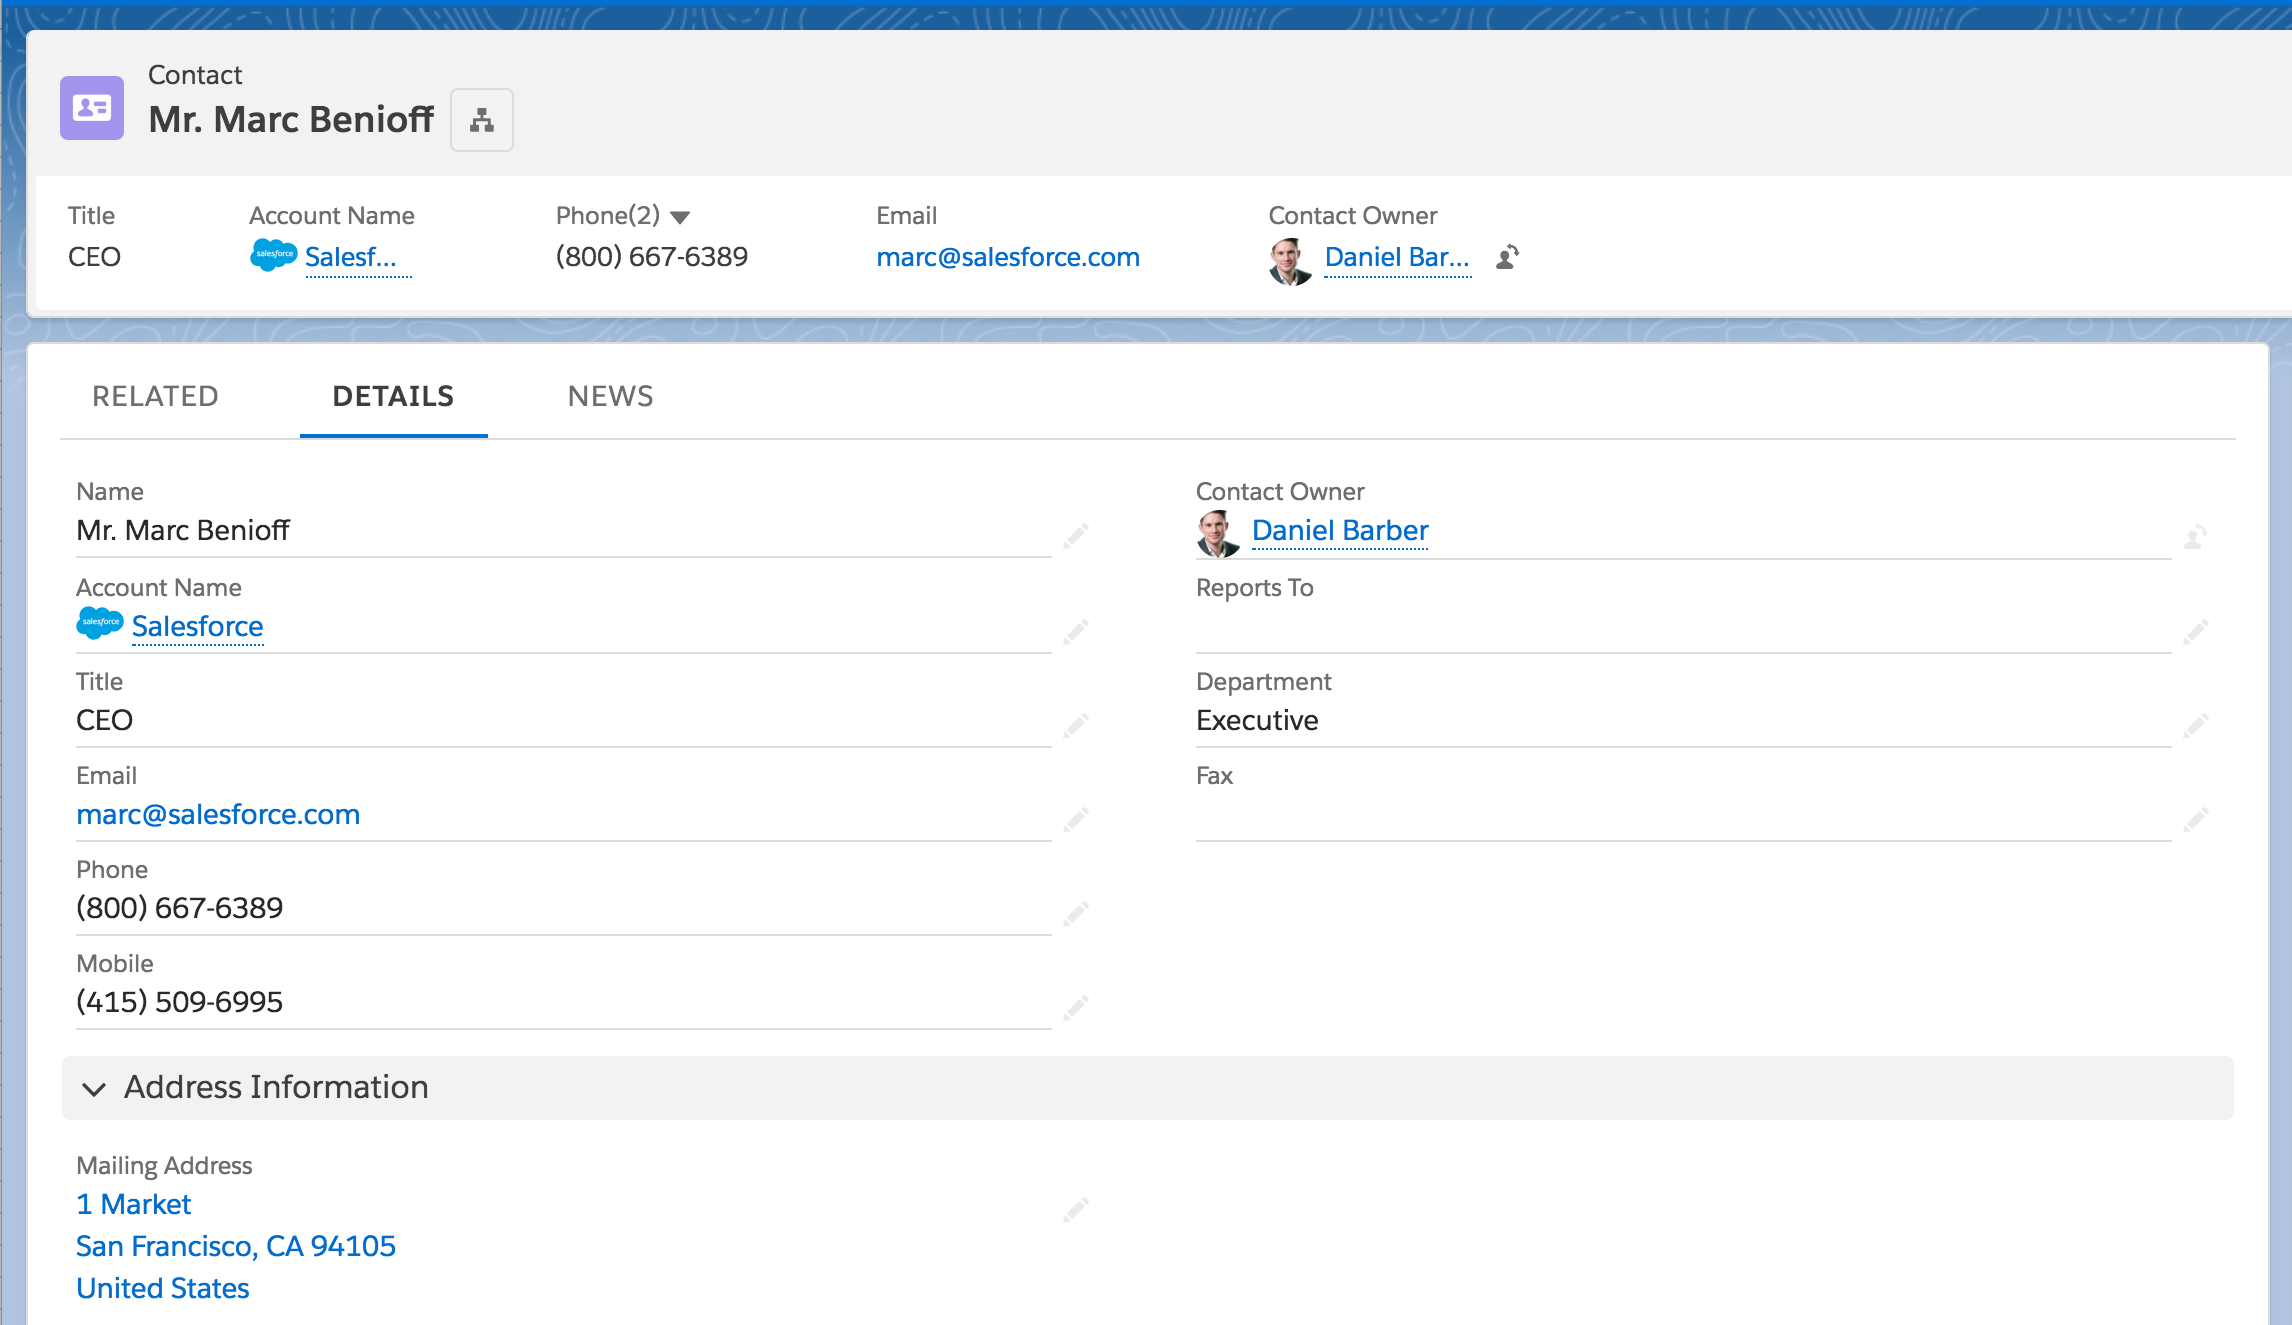Click pencil icon for Reports To field
This screenshot has width=2292, height=1325.
click(2196, 631)
